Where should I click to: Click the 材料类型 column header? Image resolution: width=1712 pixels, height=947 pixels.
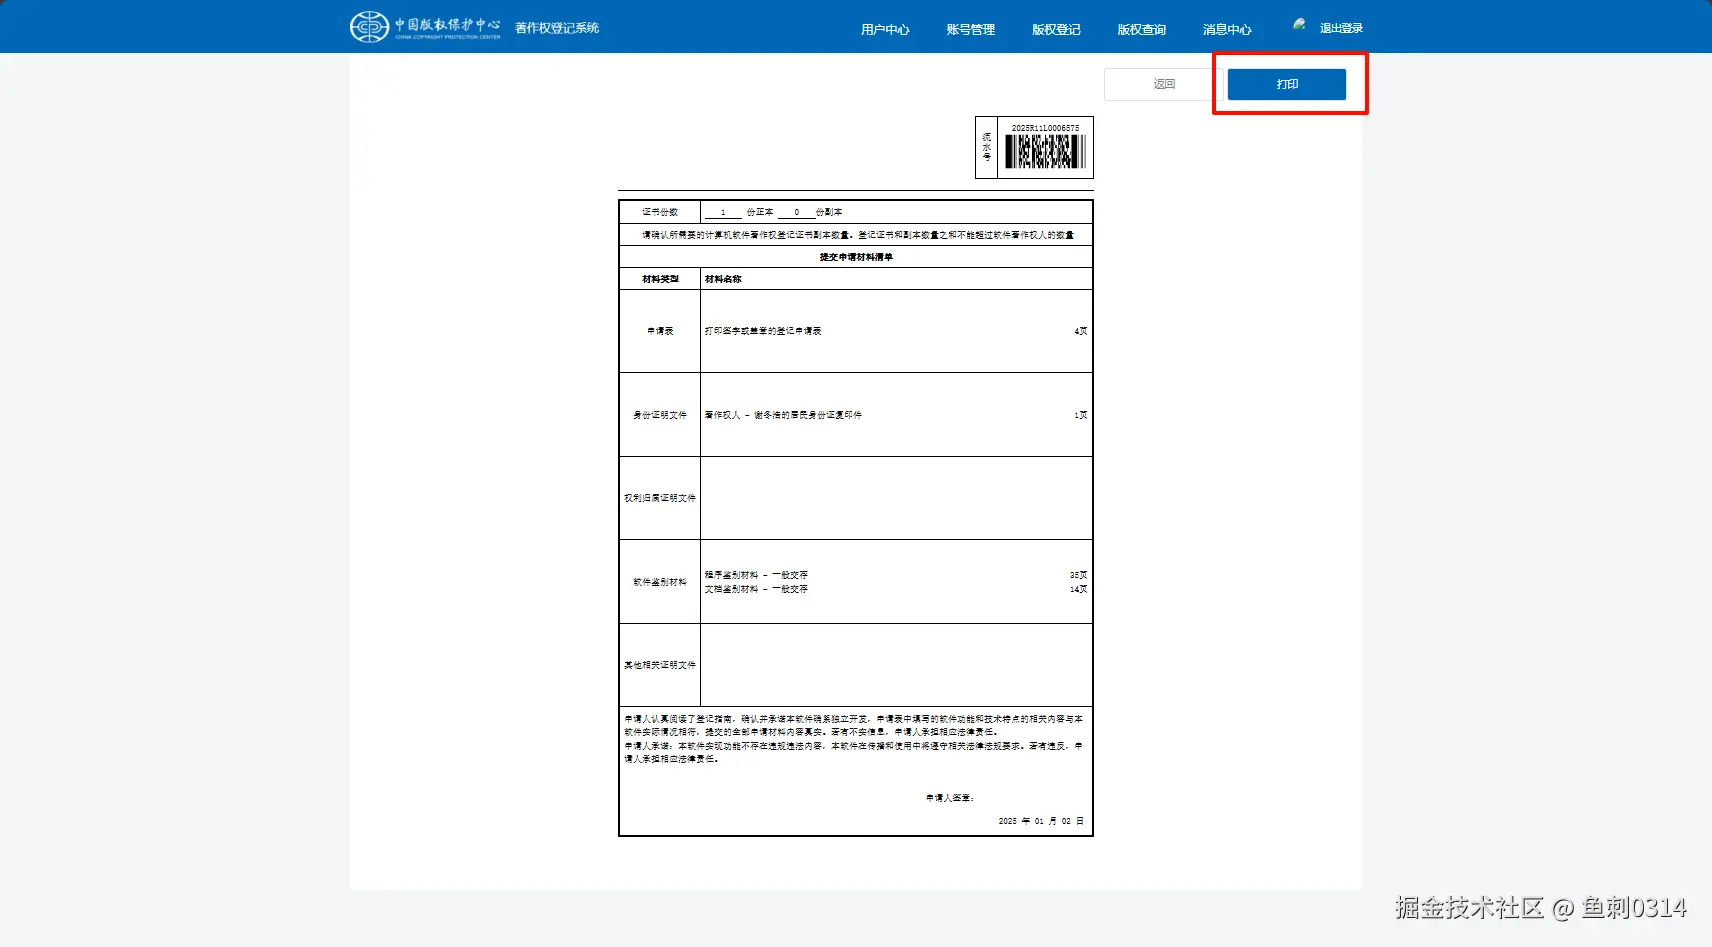[660, 279]
